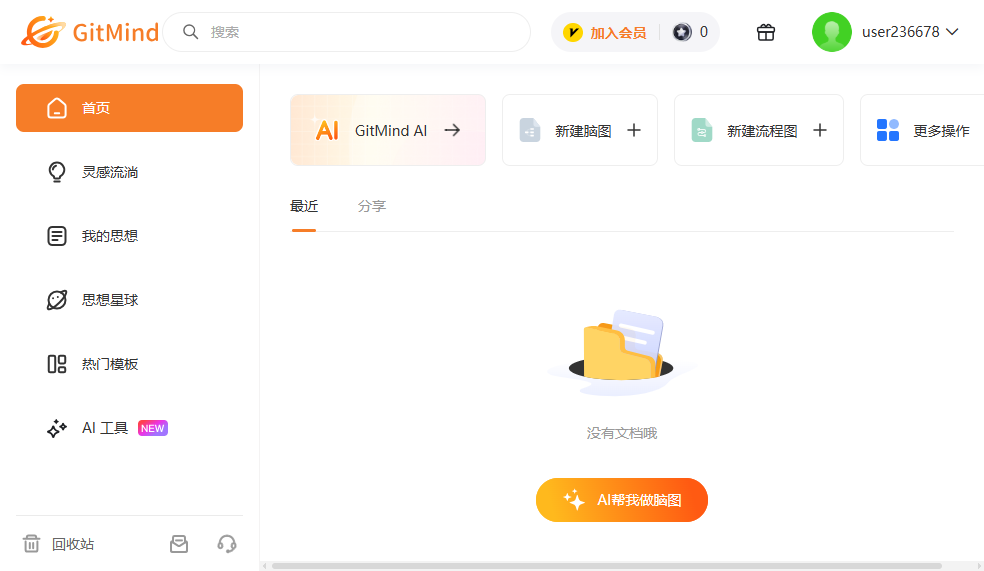Click the 没有文档哦 empty-state text
This screenshot has height=571, width=984.
[622, 433]
